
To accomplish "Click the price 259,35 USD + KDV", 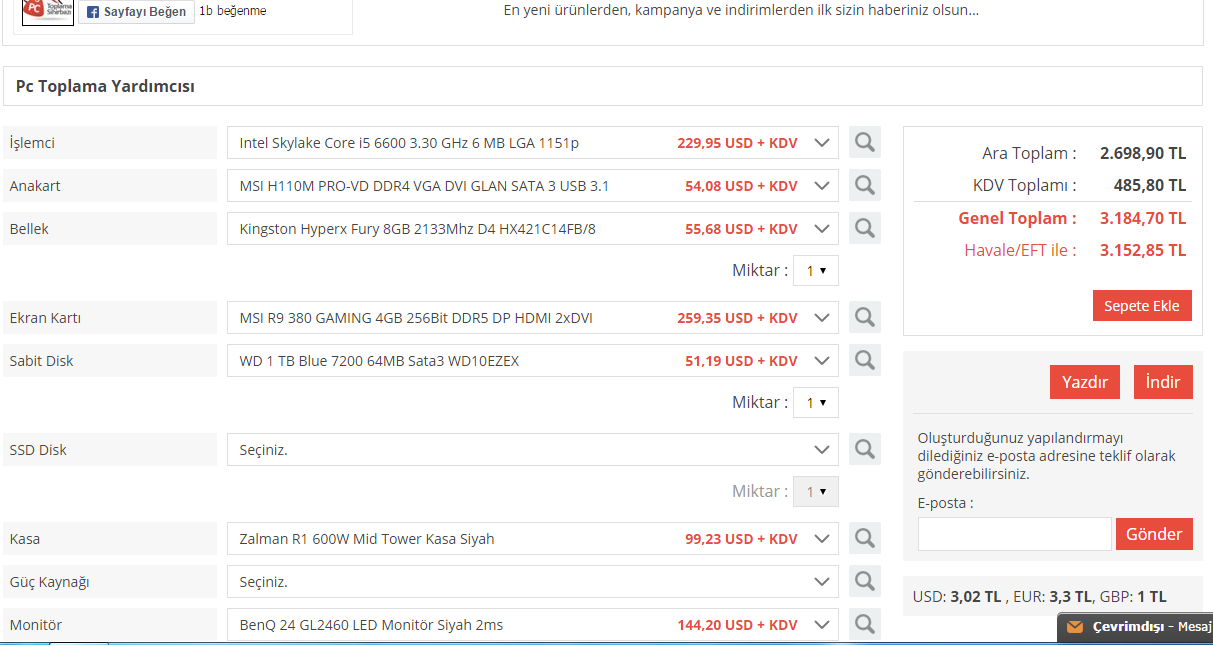I will click(737, 318).
